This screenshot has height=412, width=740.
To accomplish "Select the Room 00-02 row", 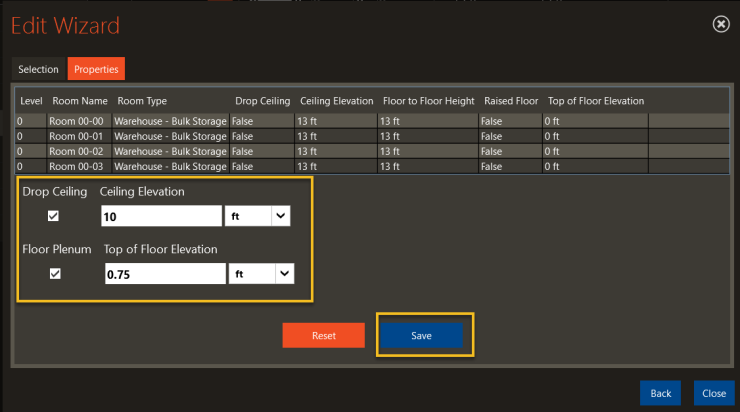I will click(372, 151).
